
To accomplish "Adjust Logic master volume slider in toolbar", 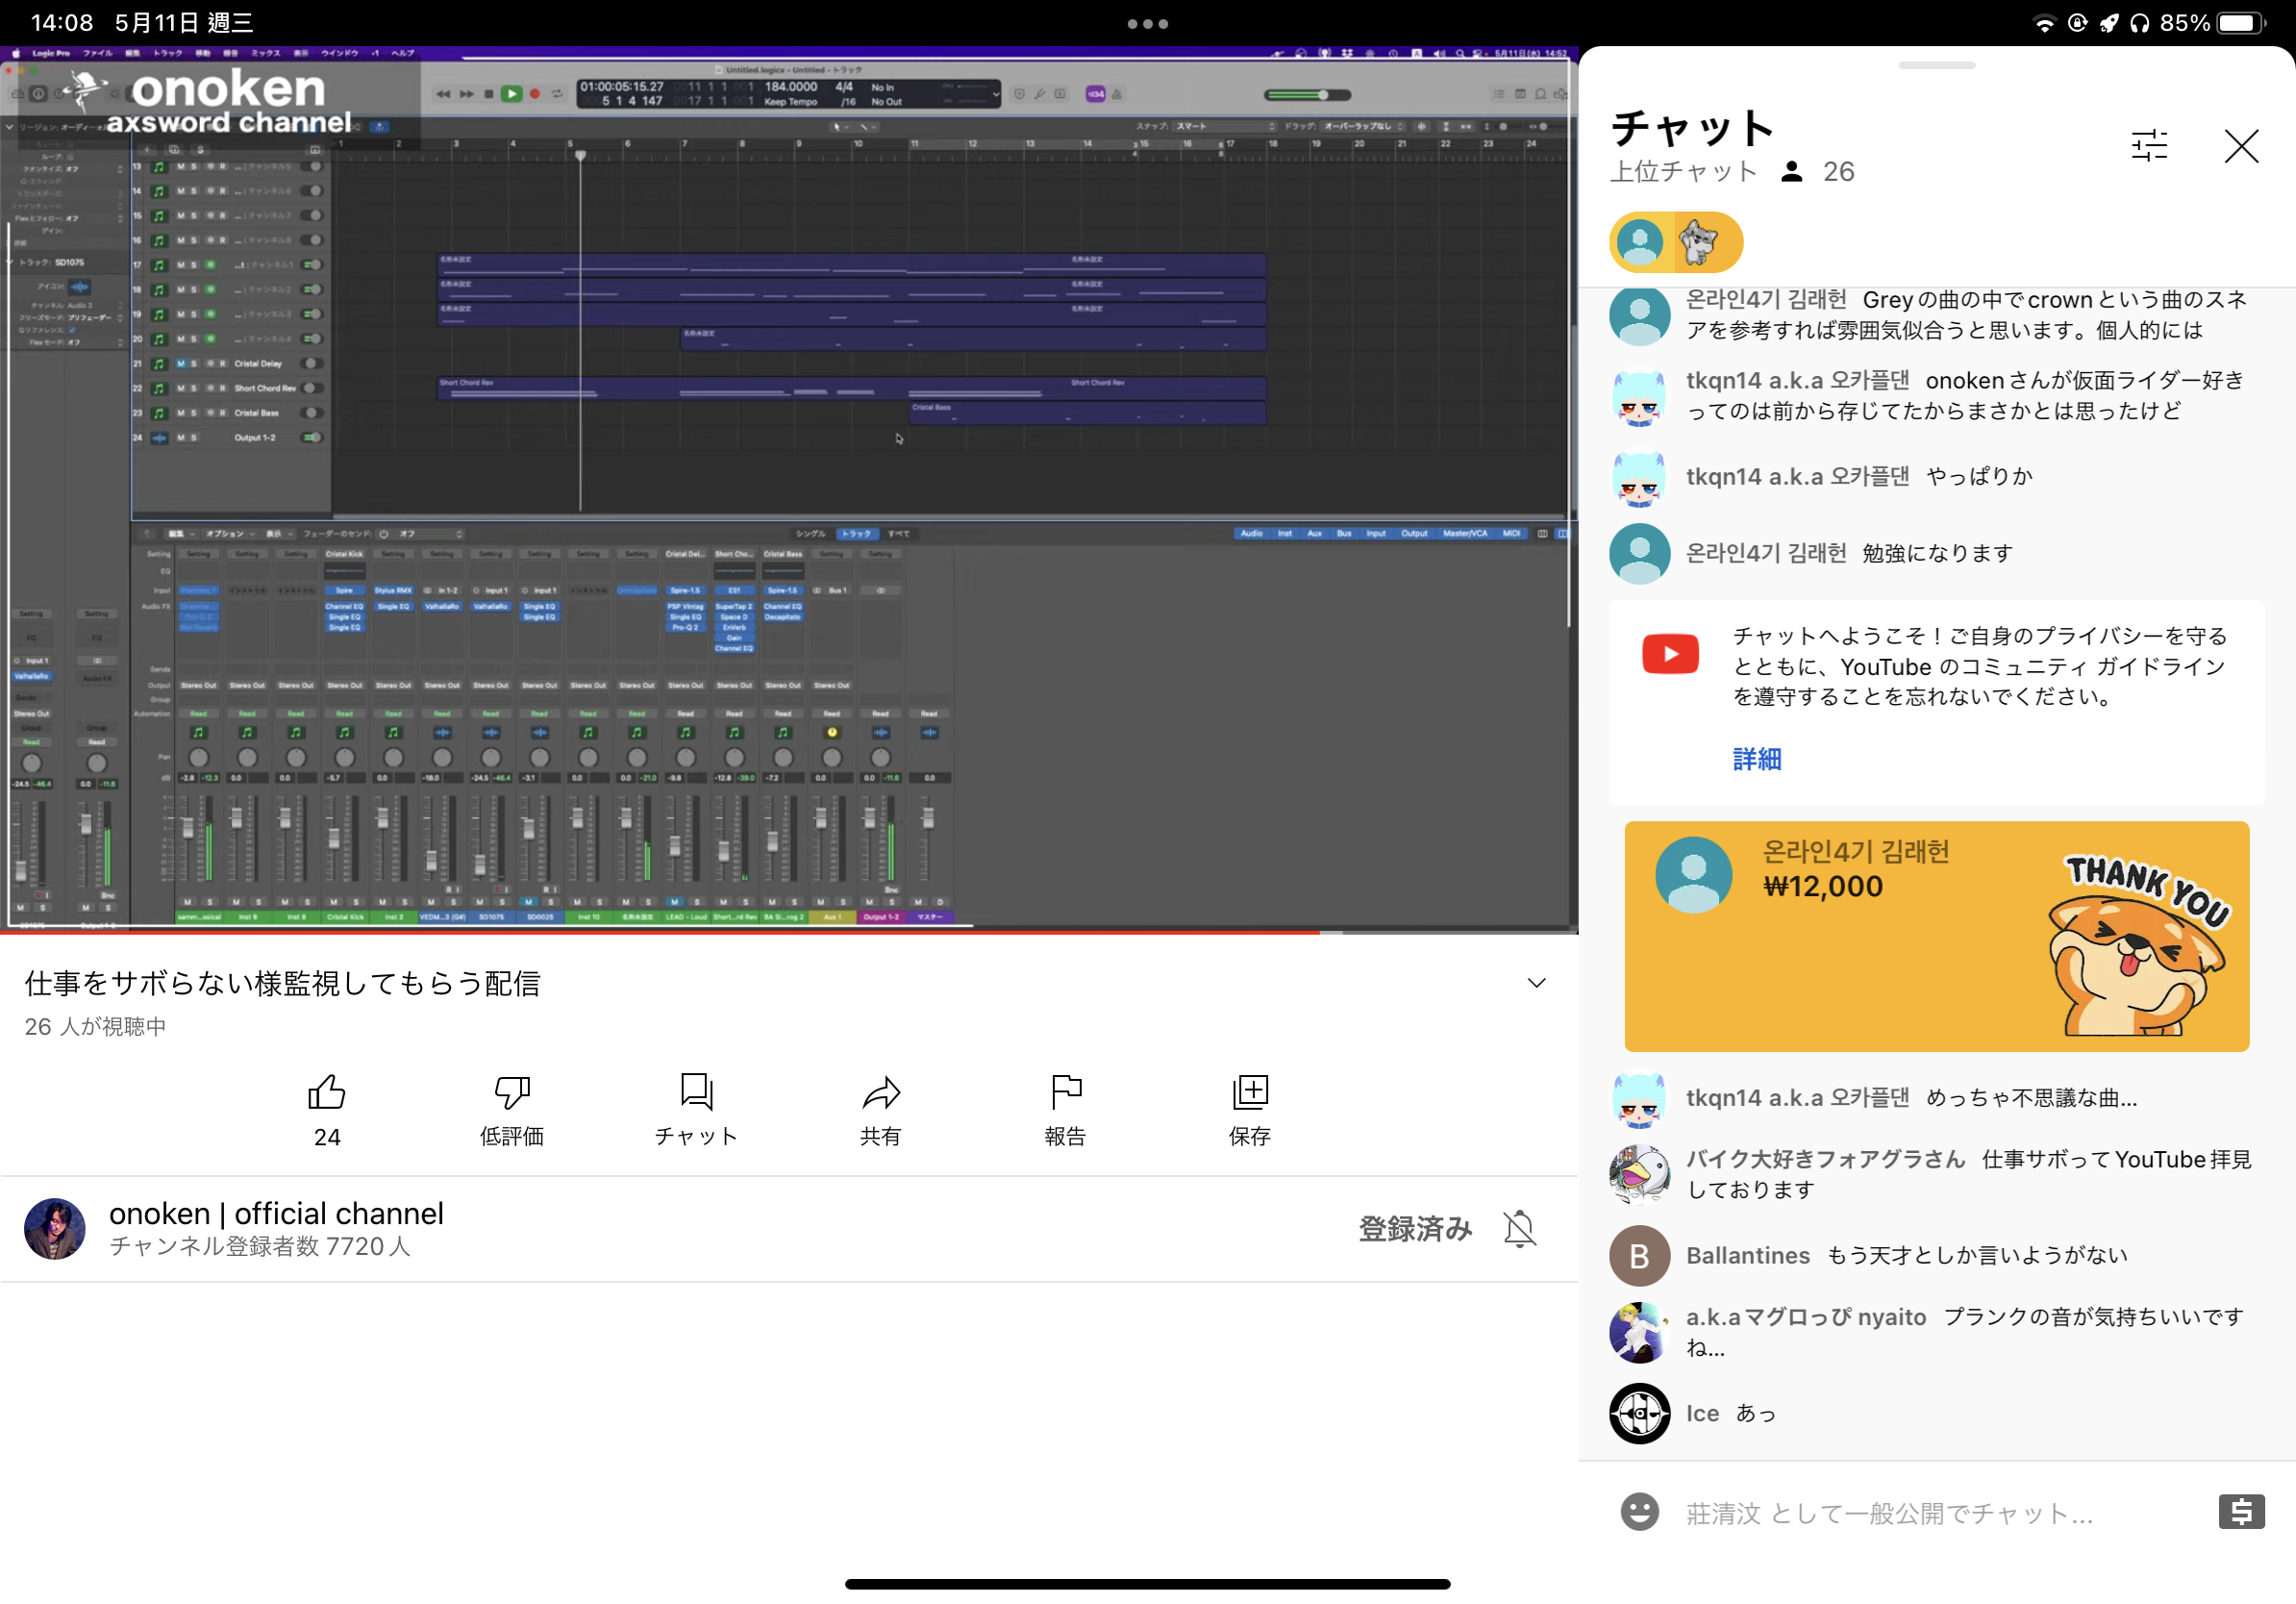I will tap(1307, 95).
